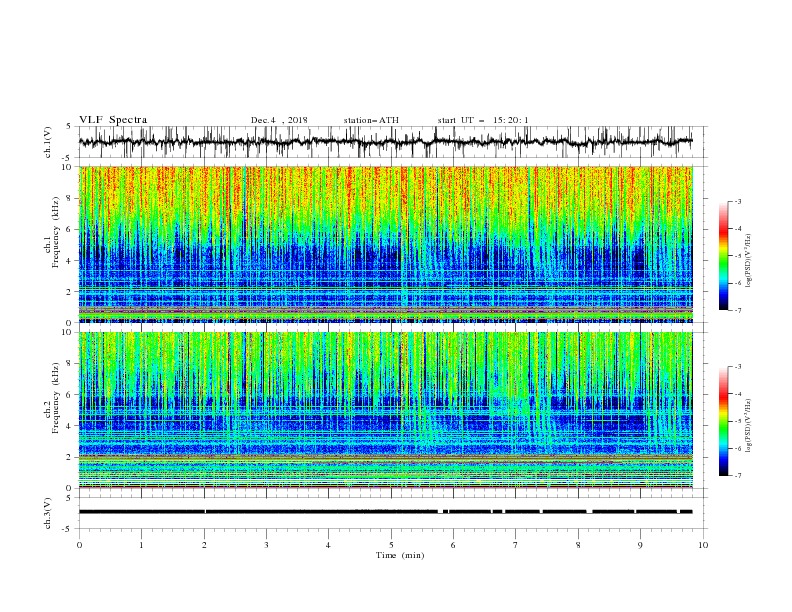Click ch.2 frequency axis tick "2"
Screen dimensions: 792x612
pos(71,457)
